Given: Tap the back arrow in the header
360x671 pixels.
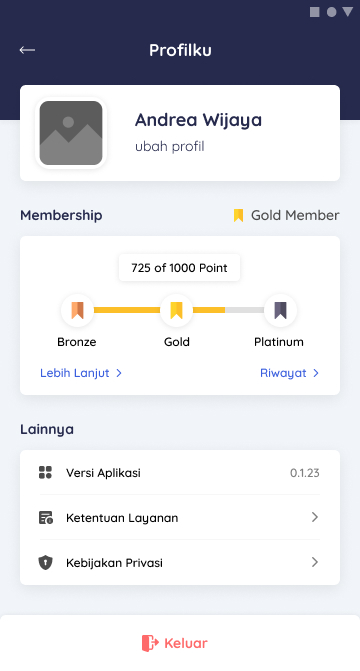Looking at the screenshot, I should tap(27, 50).
